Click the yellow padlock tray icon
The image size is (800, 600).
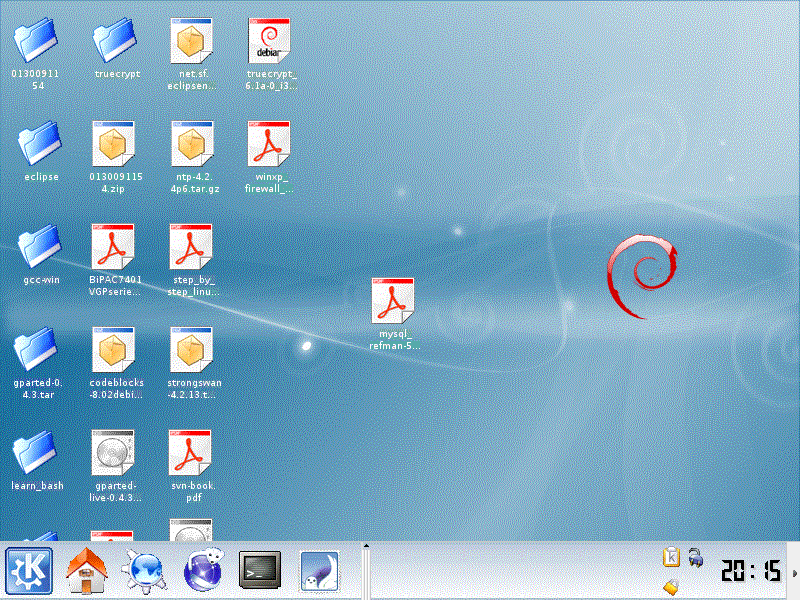pos(671,587)
